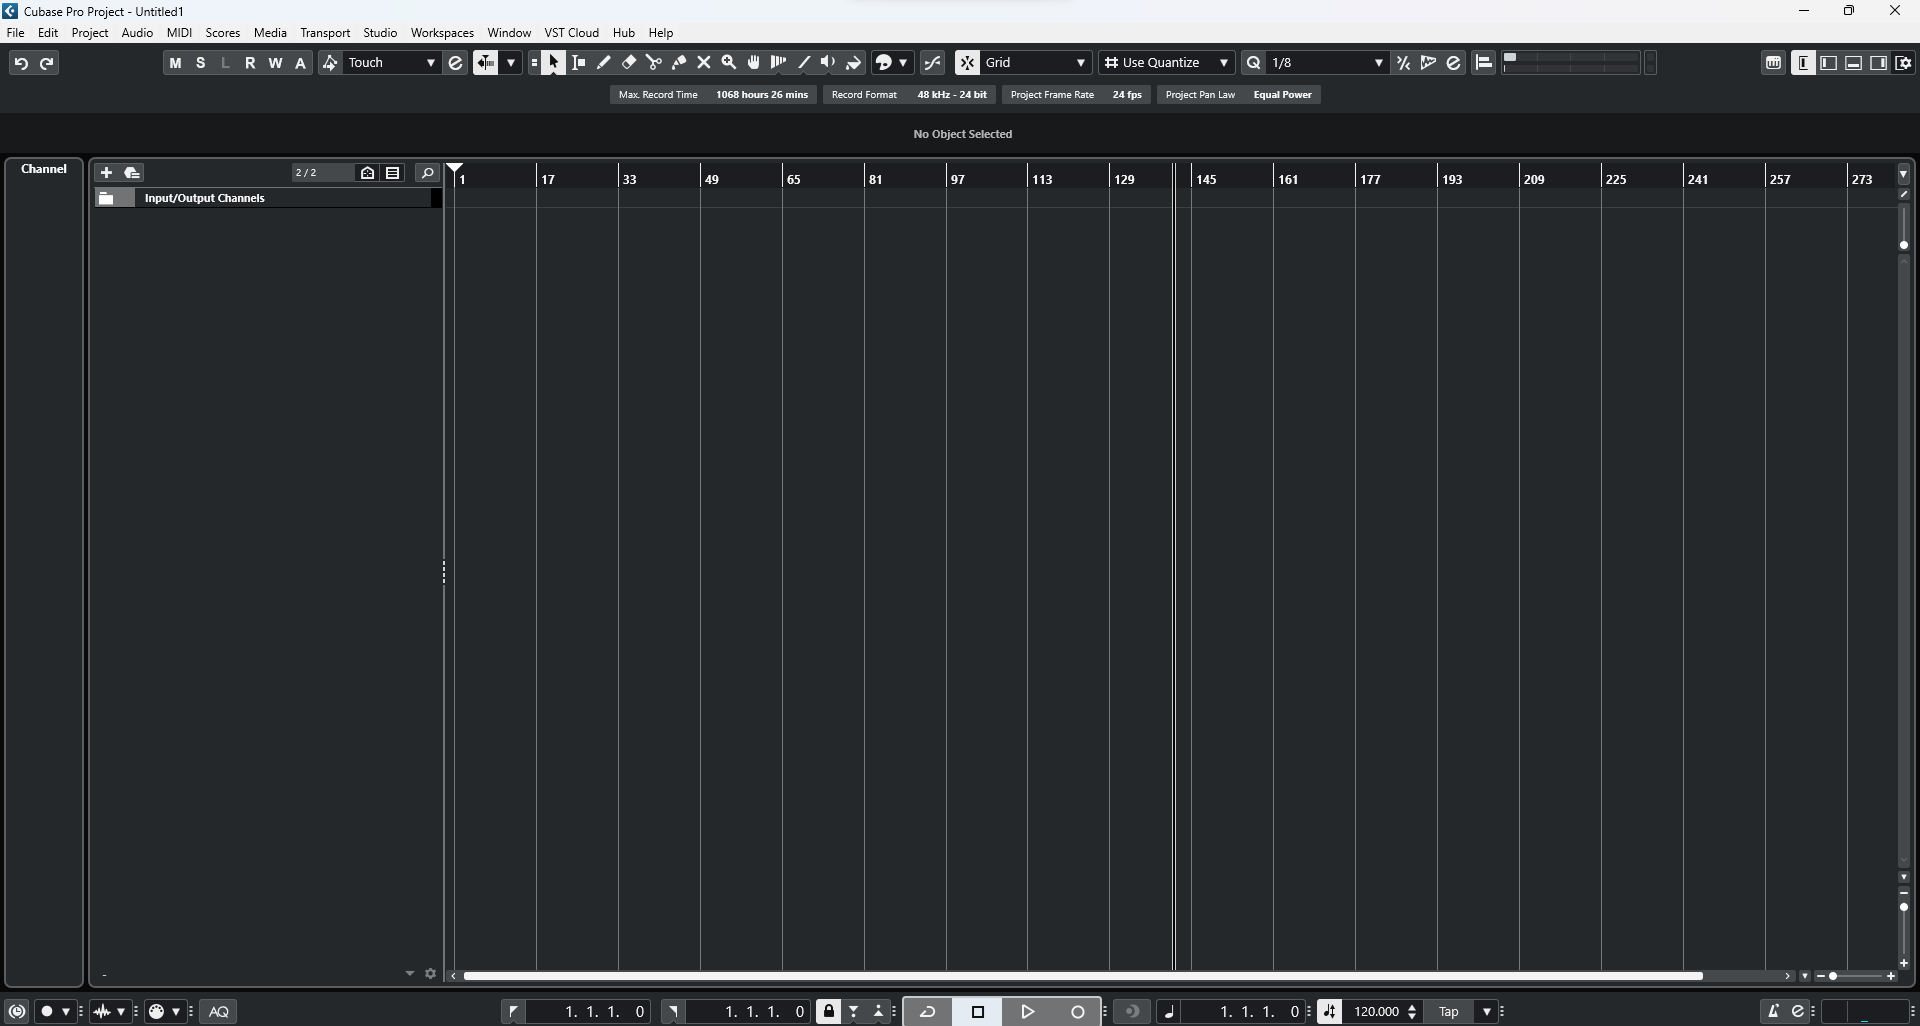Select the Object Selection arrow tool
1920x1026 pixels.
pyautogui.click(x=554, y=63)
